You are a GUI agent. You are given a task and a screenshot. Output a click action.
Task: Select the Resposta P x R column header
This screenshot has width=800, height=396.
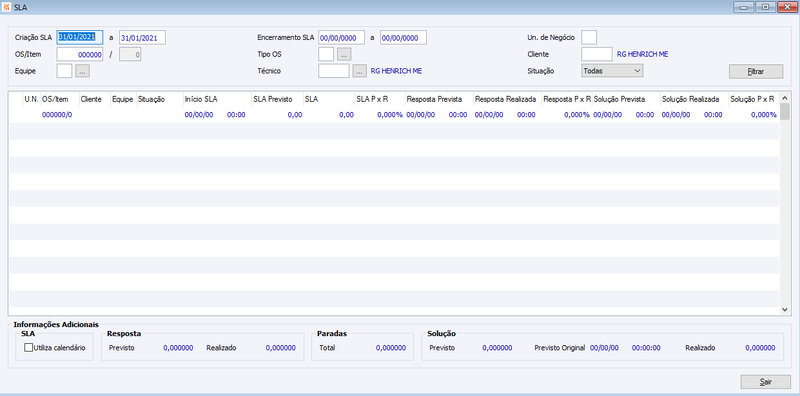pos(567,100)
